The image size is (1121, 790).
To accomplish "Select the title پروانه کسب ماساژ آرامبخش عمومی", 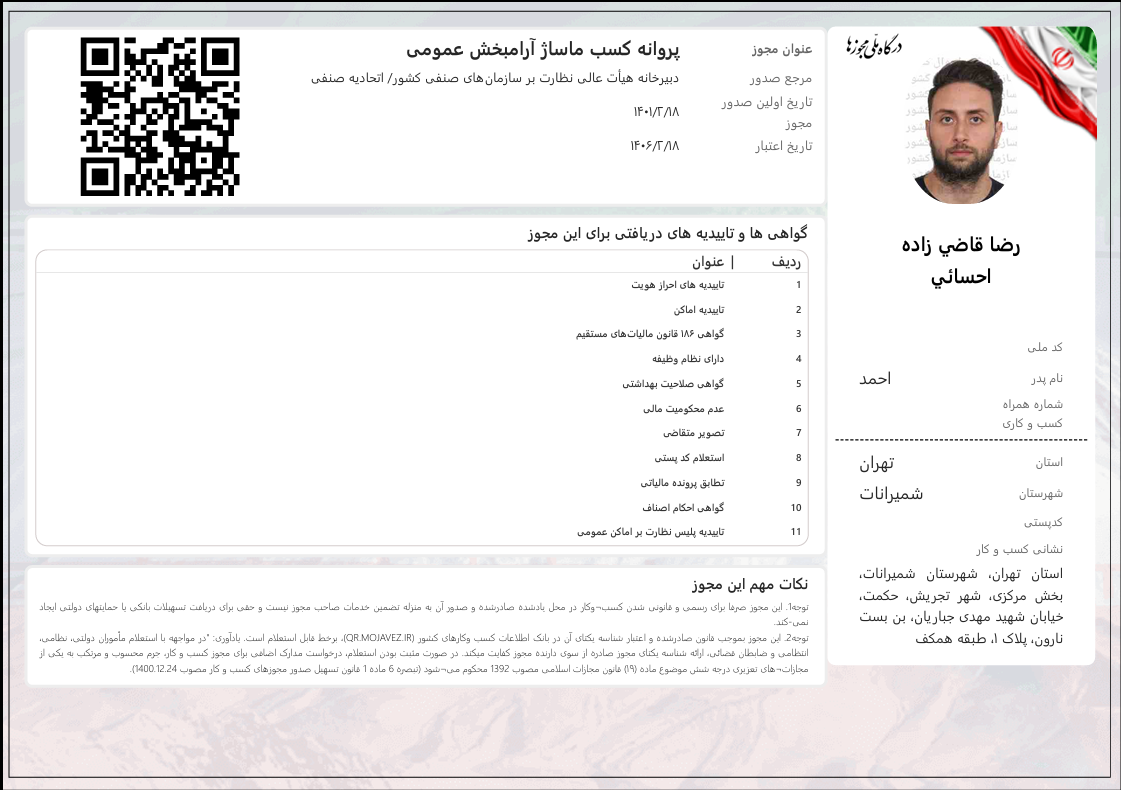I will coord(543,49).
